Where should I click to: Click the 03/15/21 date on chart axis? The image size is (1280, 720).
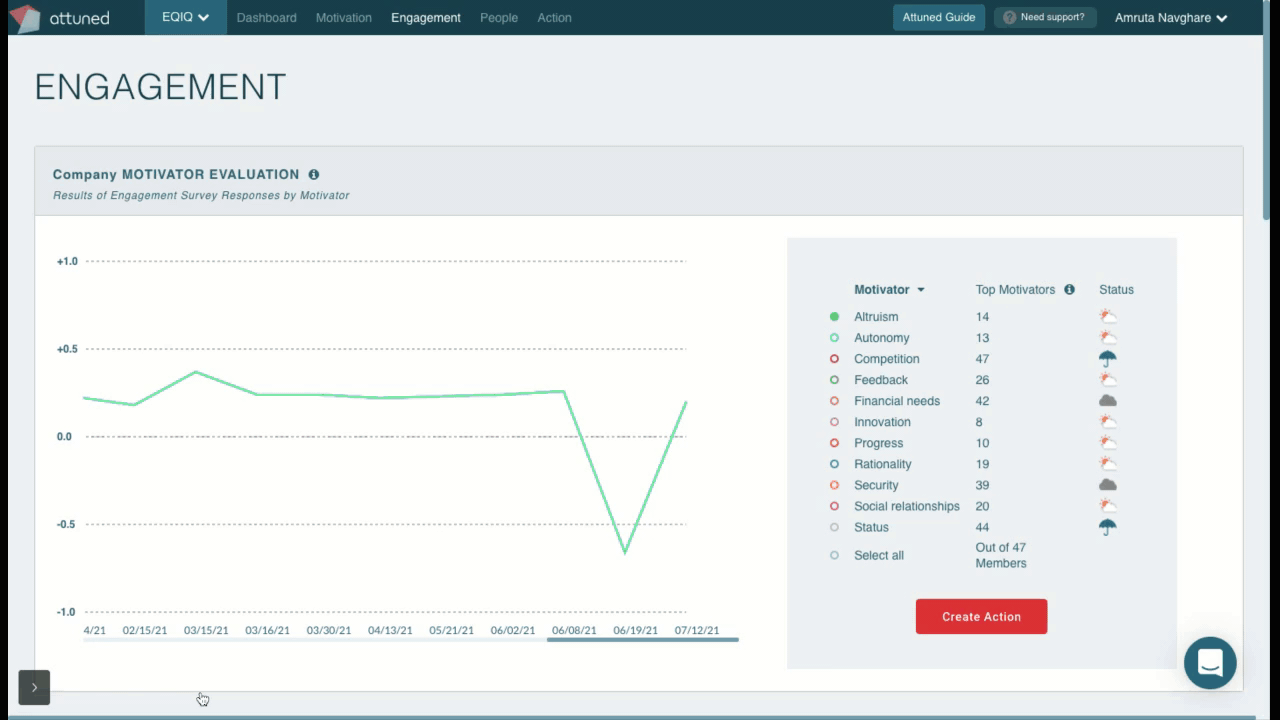[206, 631]
